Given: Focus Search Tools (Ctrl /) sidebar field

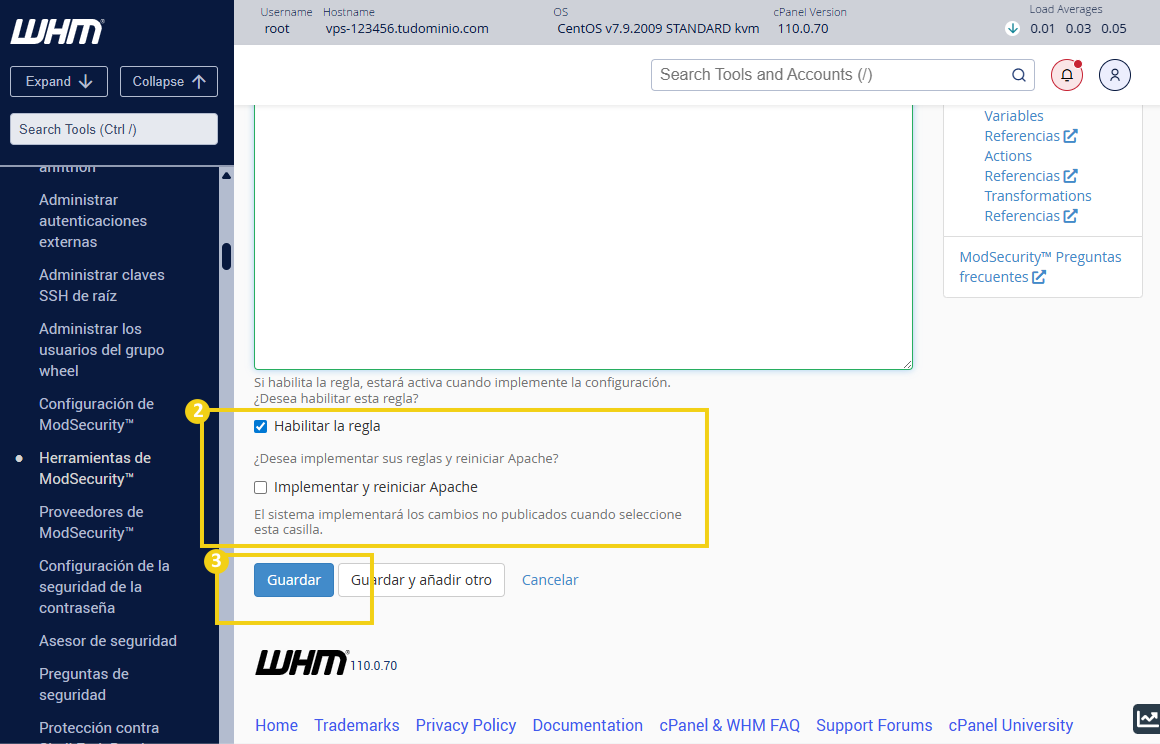Looking at the screenshot, I should coord(114,129).
